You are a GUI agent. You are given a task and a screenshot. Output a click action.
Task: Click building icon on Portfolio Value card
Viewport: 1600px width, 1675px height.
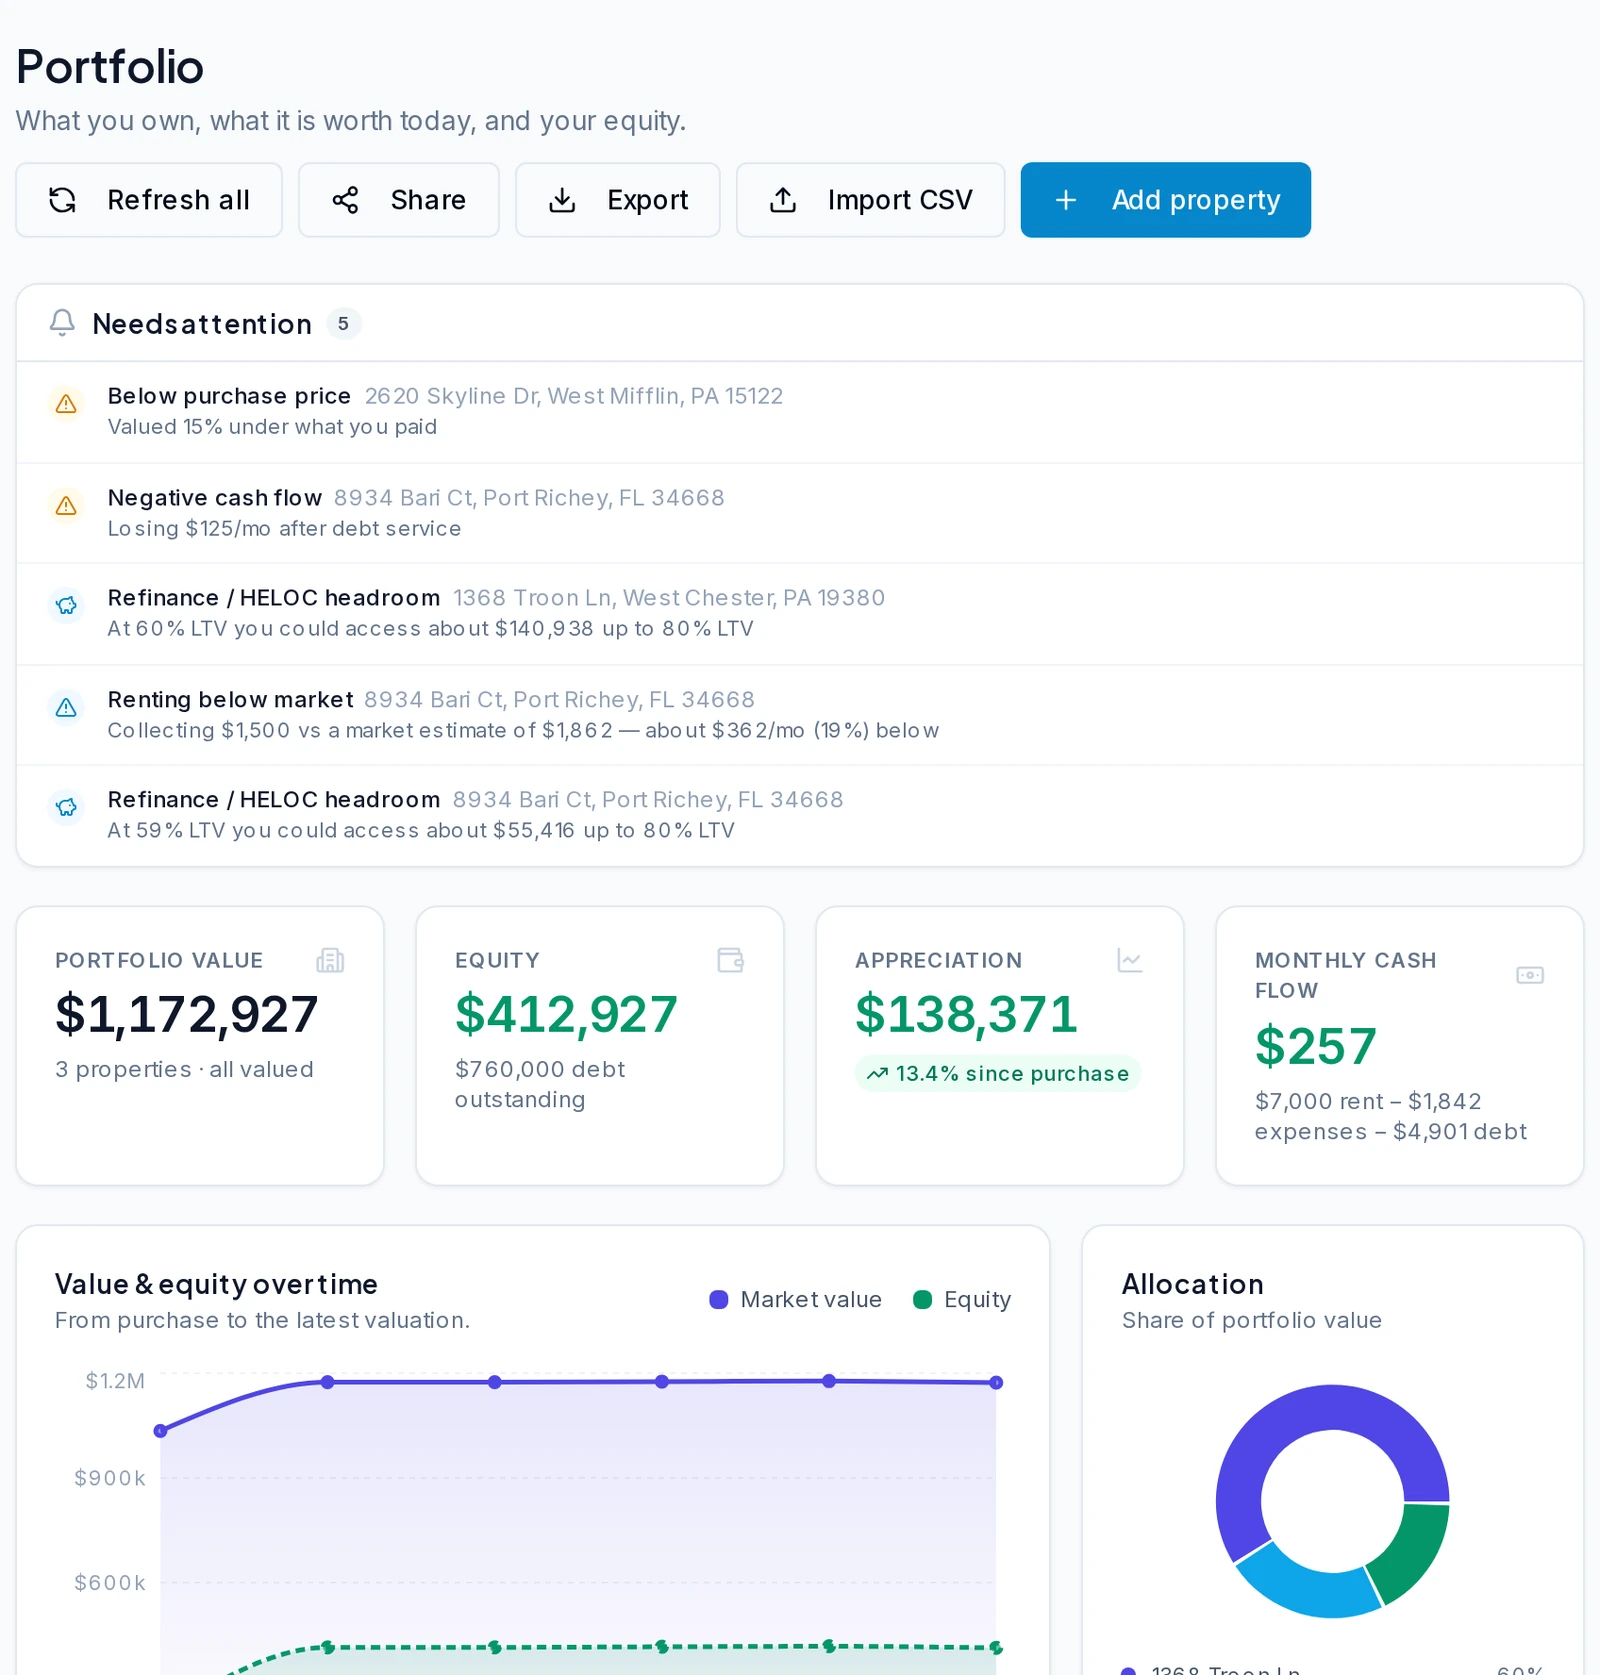point(330,961)
